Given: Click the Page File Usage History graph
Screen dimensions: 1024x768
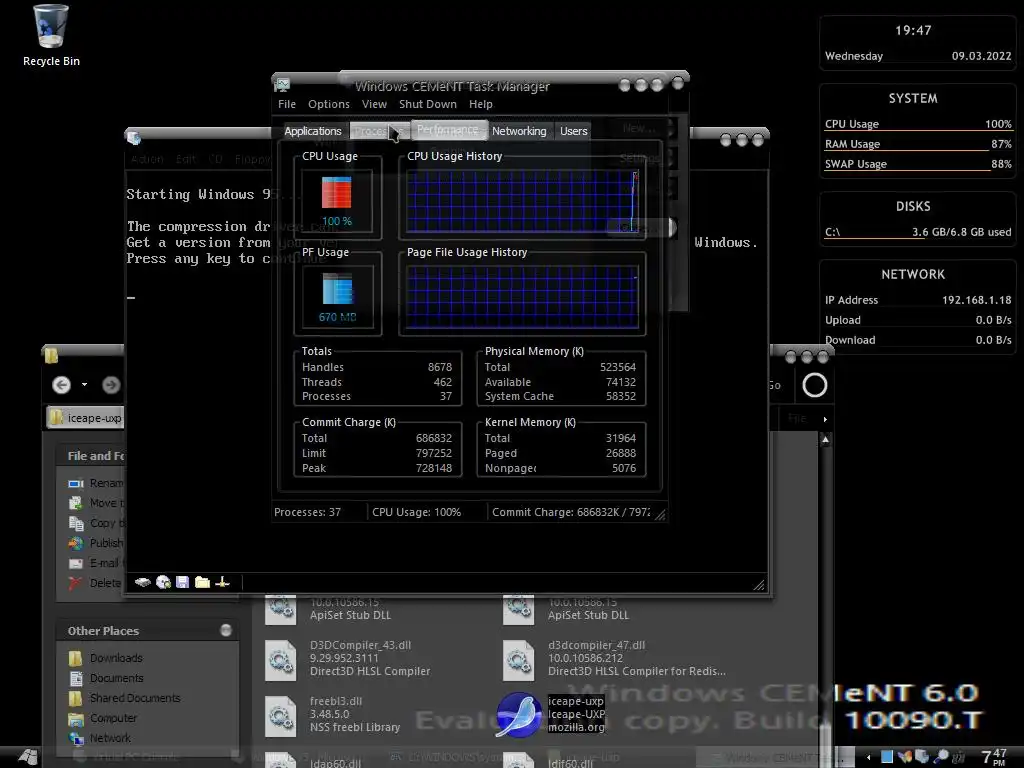Looking at the screenshot, I should pyautogui.click(x=522, y=297).
